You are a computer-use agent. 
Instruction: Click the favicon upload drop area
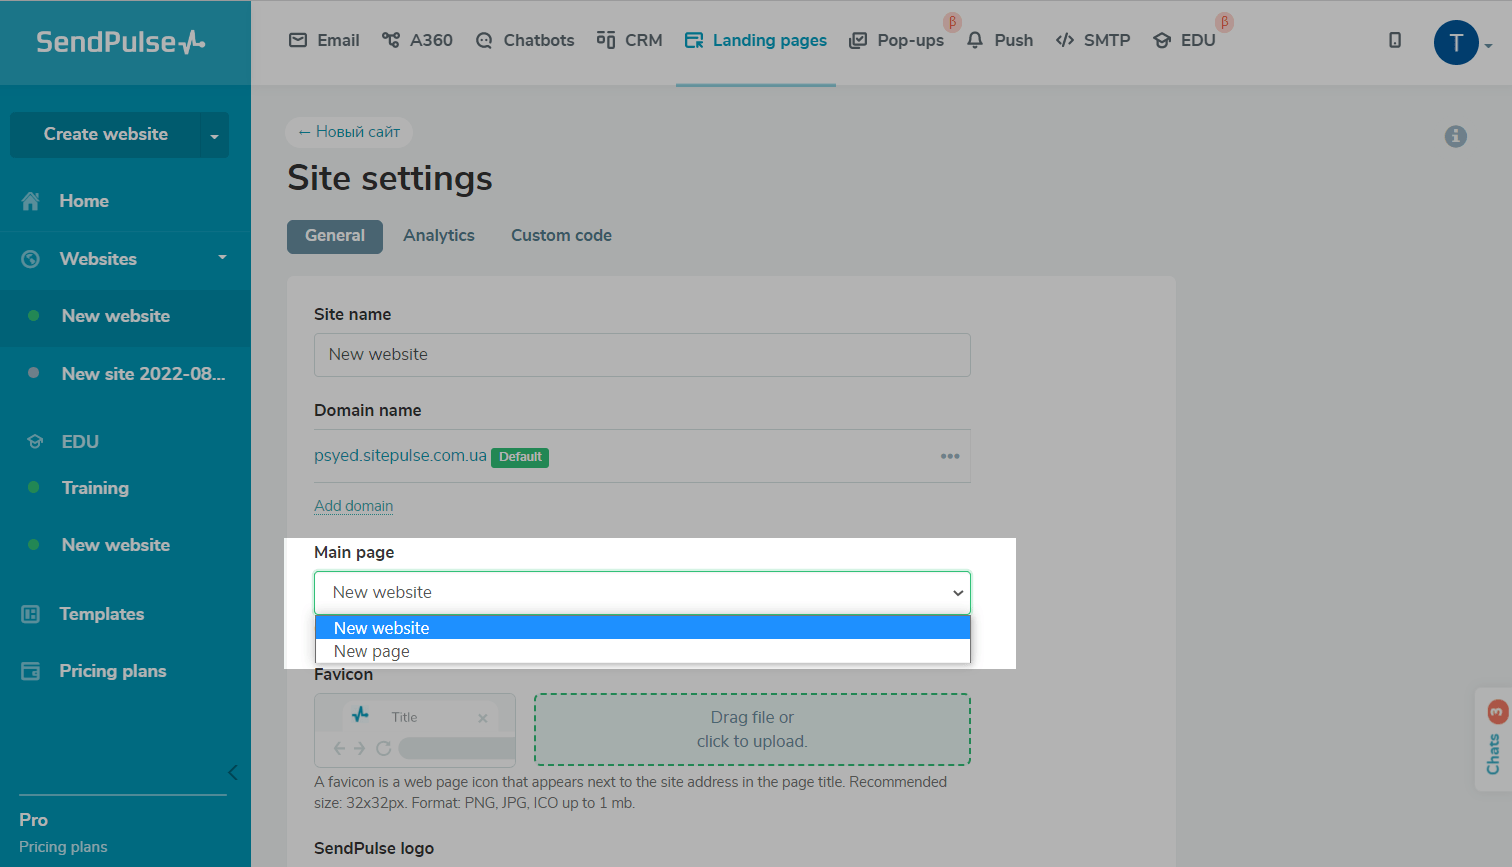752,730
